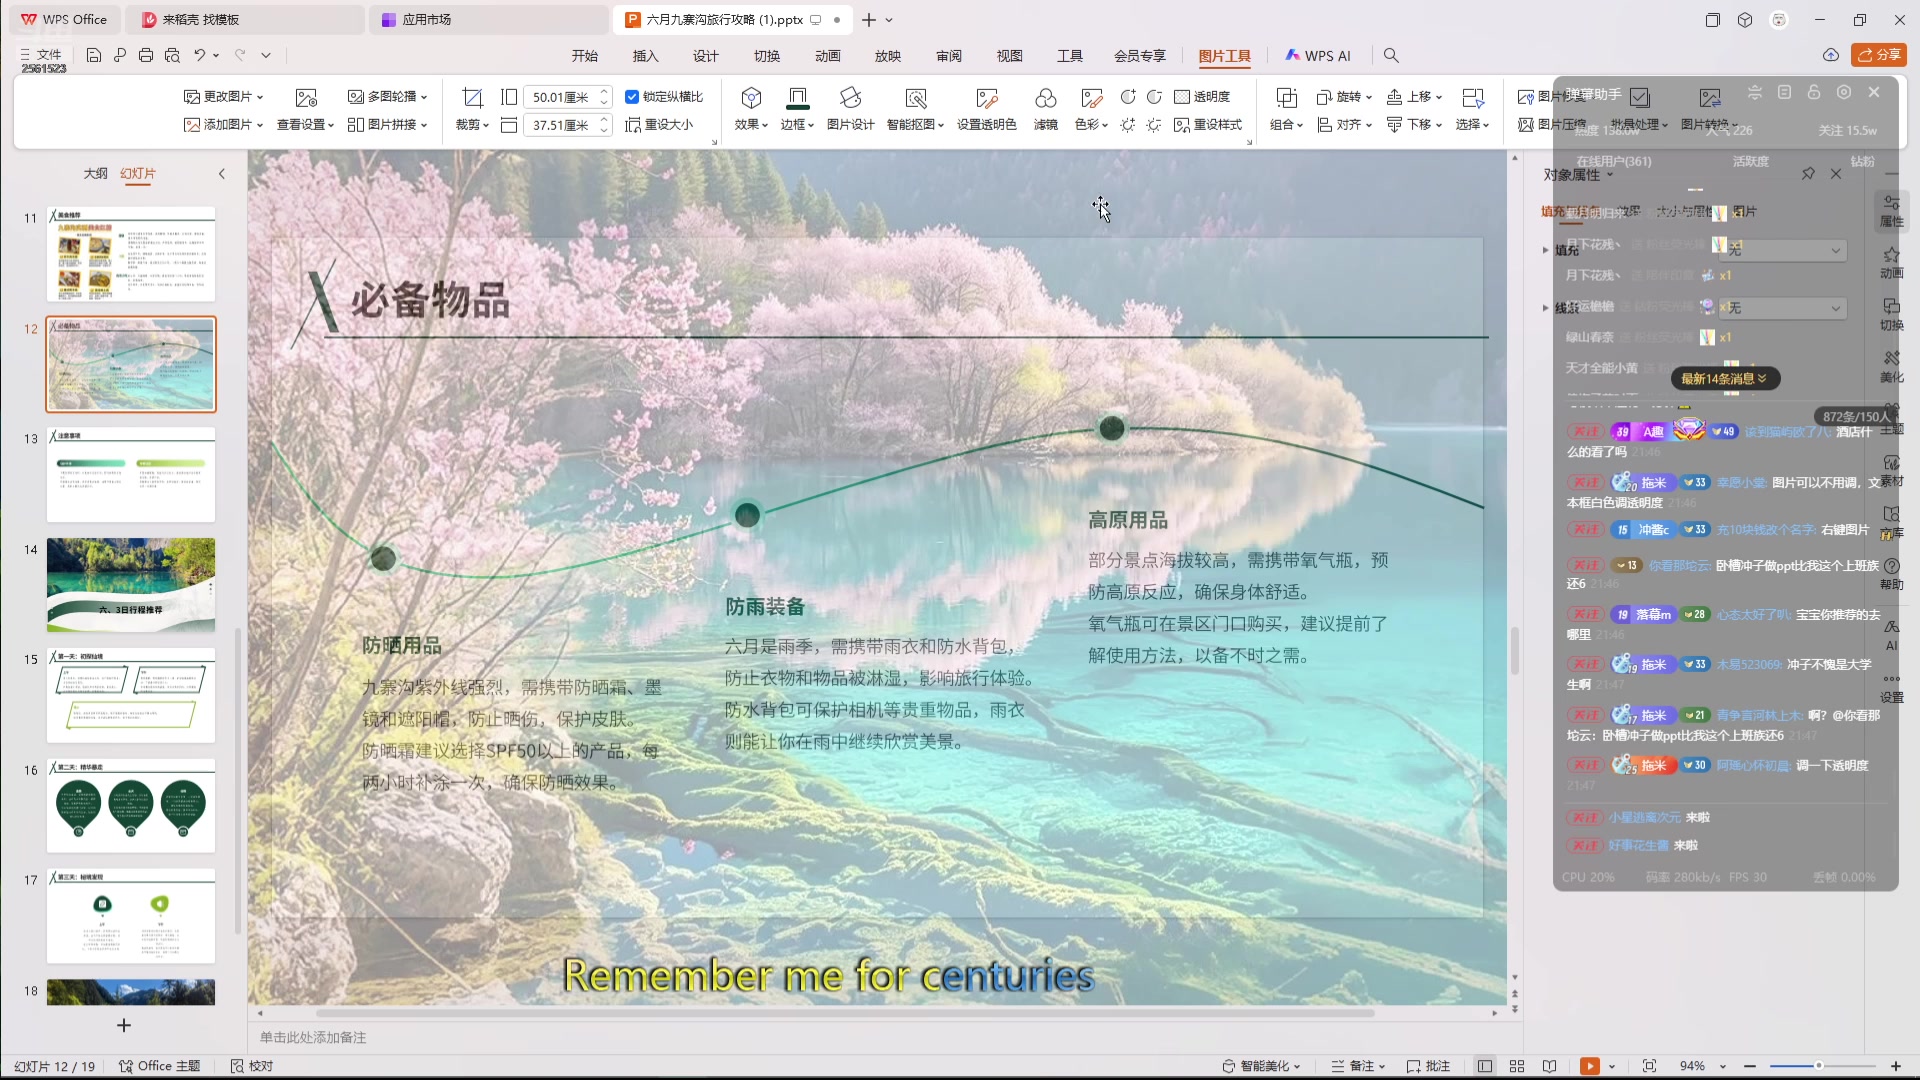Open the 开始 ribbon tab

click(585, 56)
